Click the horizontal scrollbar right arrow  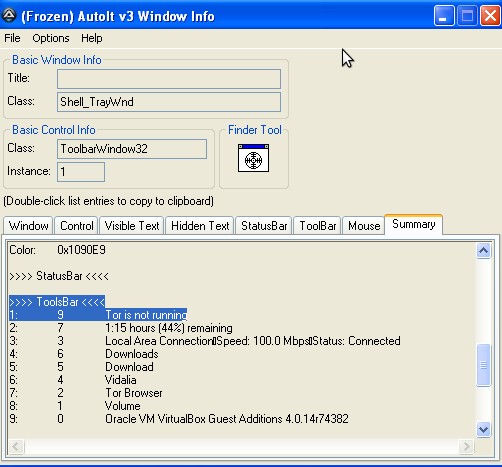point(466,446)
